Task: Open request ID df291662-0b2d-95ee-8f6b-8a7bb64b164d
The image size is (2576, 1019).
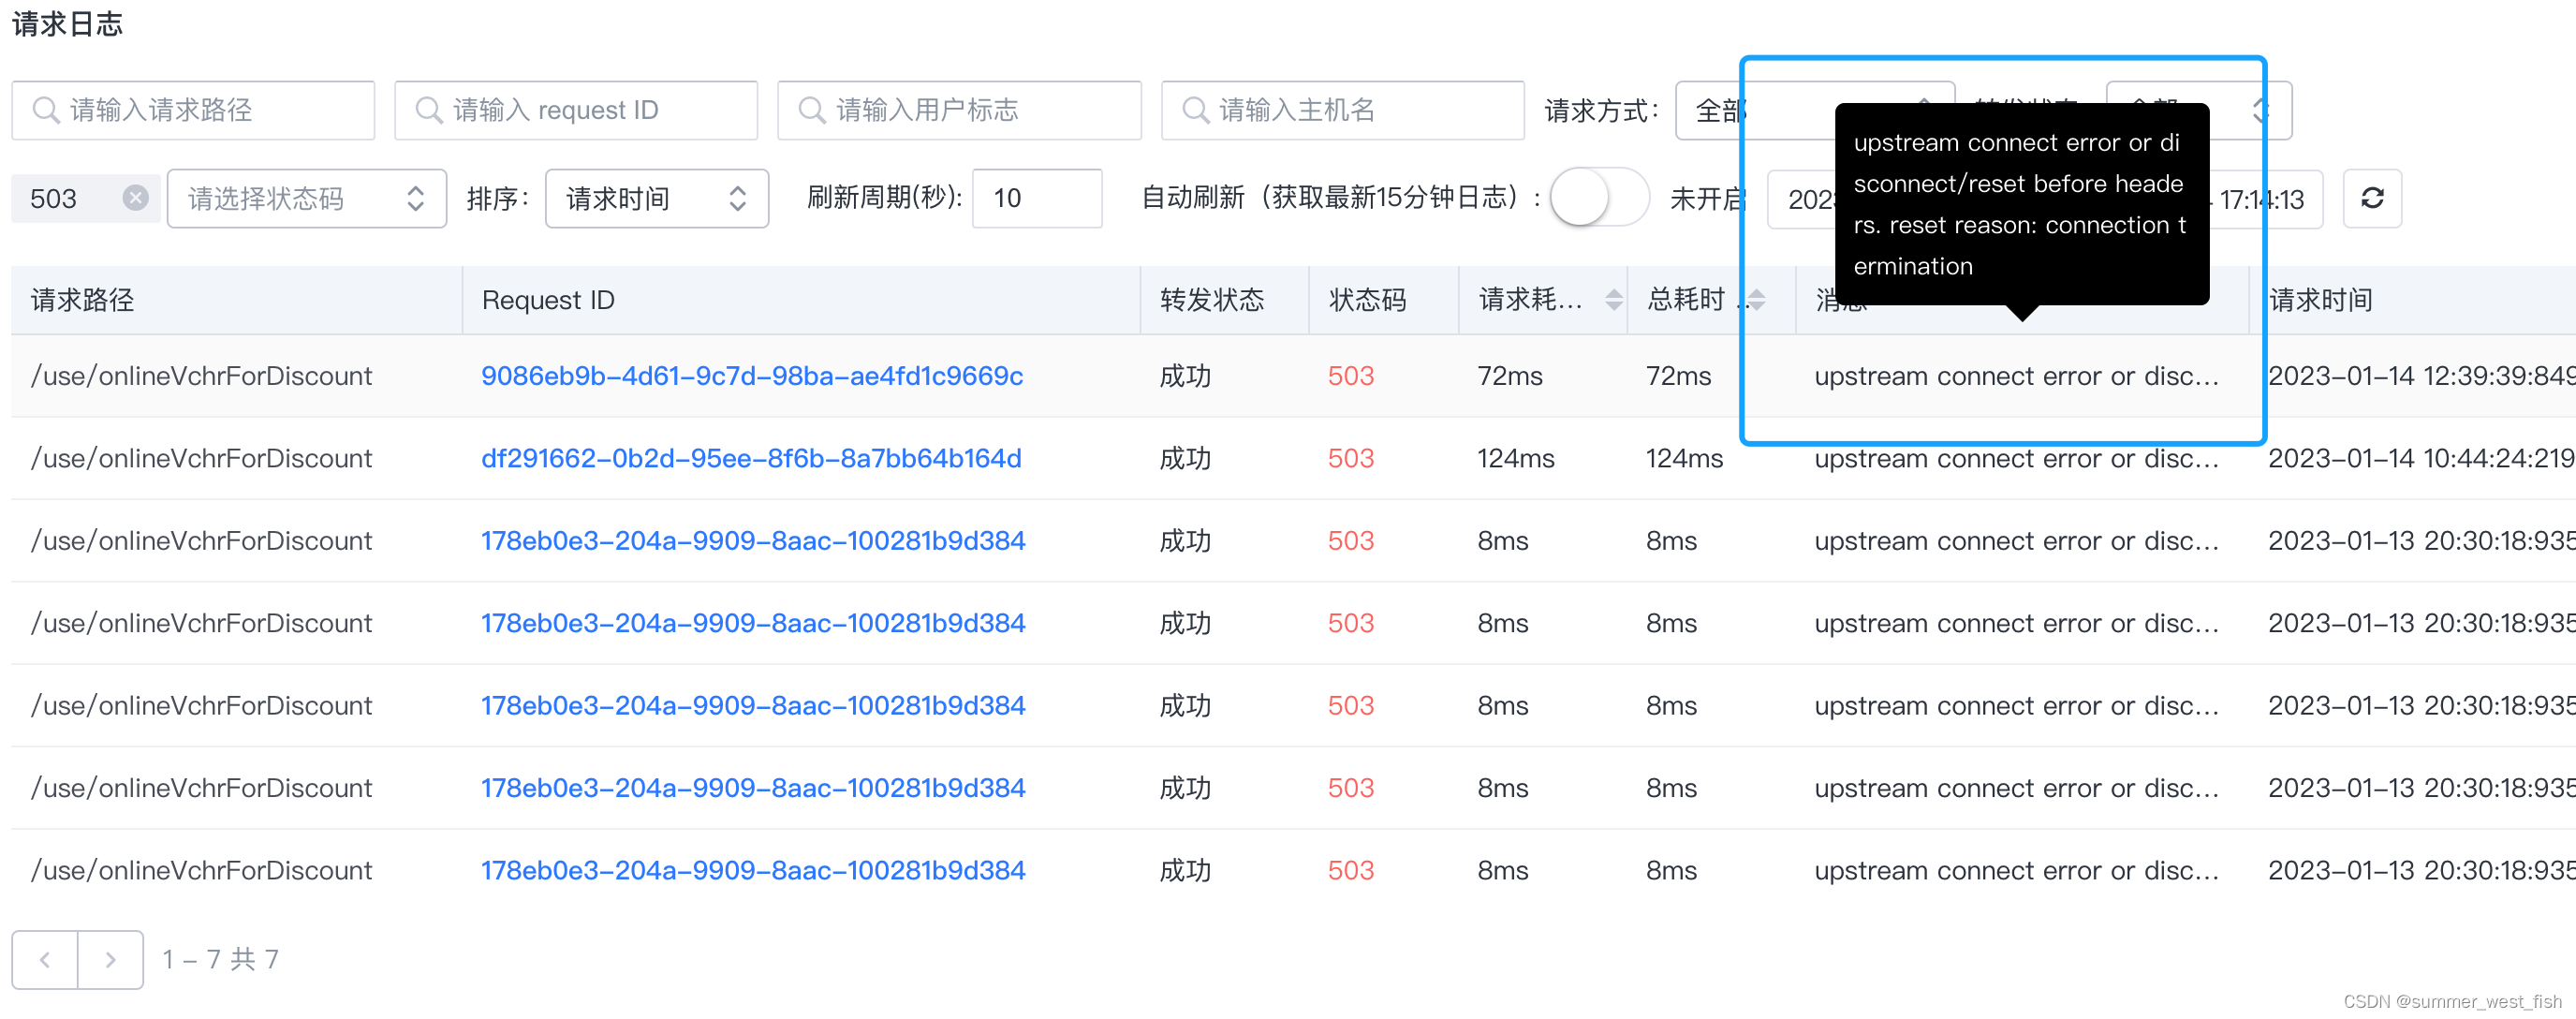Action: click(x=751, y=458)
